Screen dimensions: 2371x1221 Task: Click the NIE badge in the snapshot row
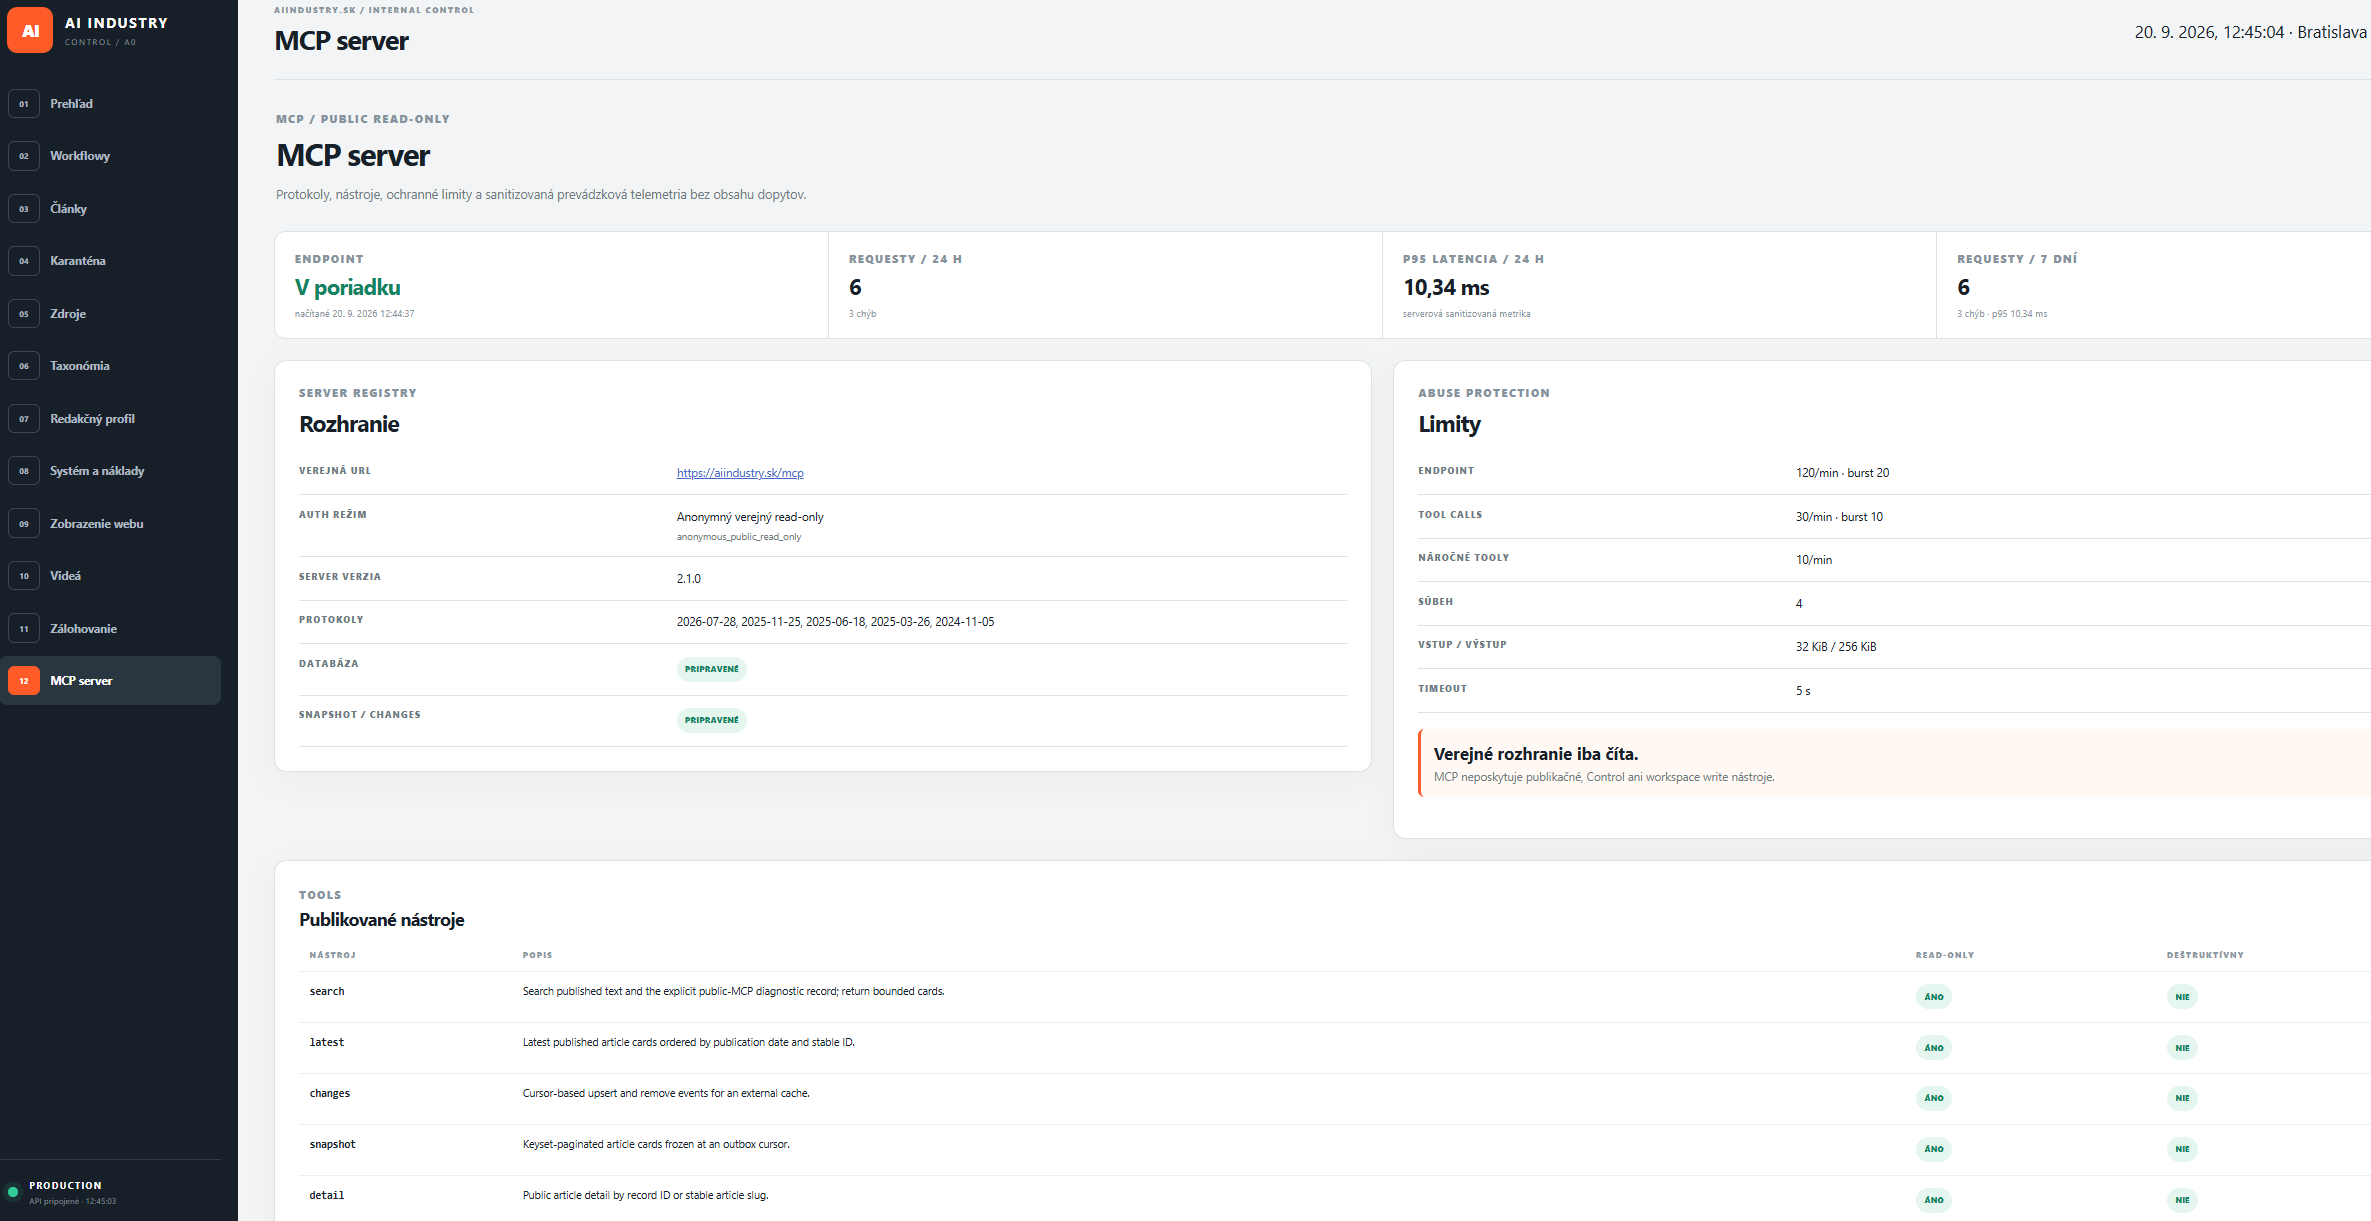[2182, 1149]
